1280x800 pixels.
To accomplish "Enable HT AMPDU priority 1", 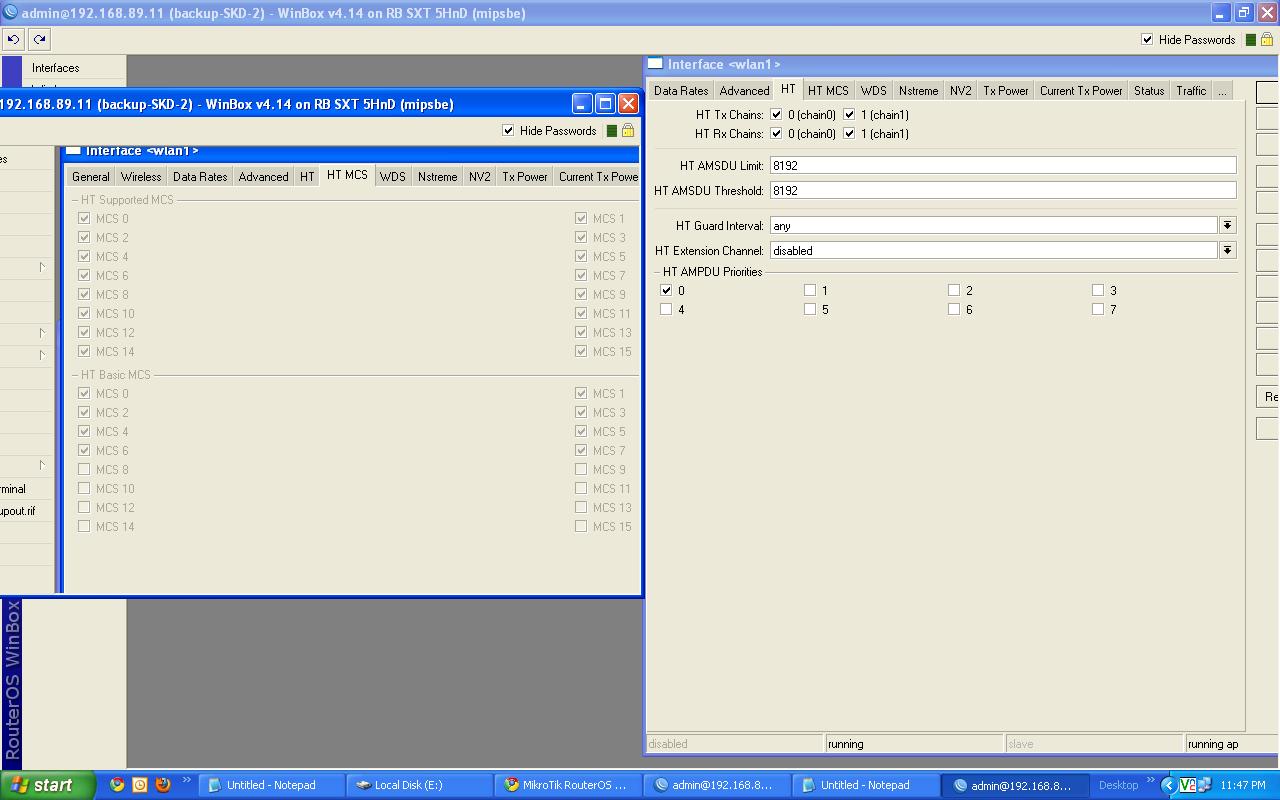I will tap(810, 291).
